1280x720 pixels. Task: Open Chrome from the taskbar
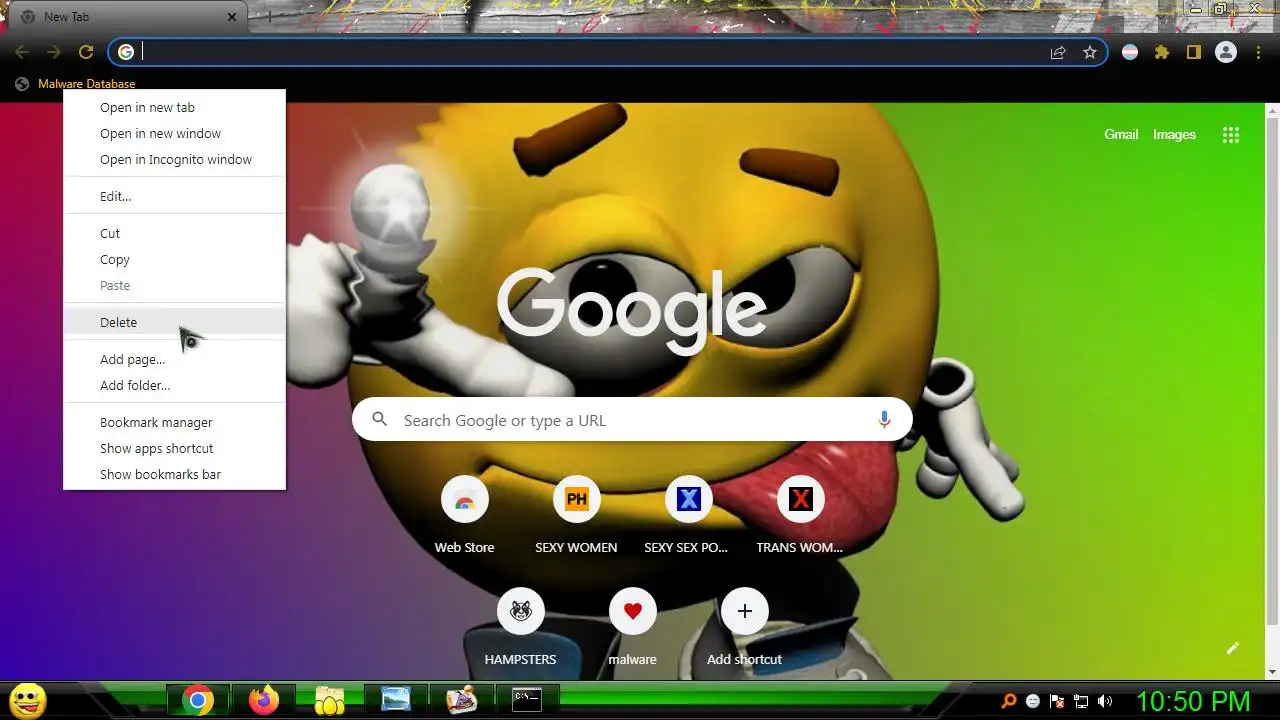(198, 701)
